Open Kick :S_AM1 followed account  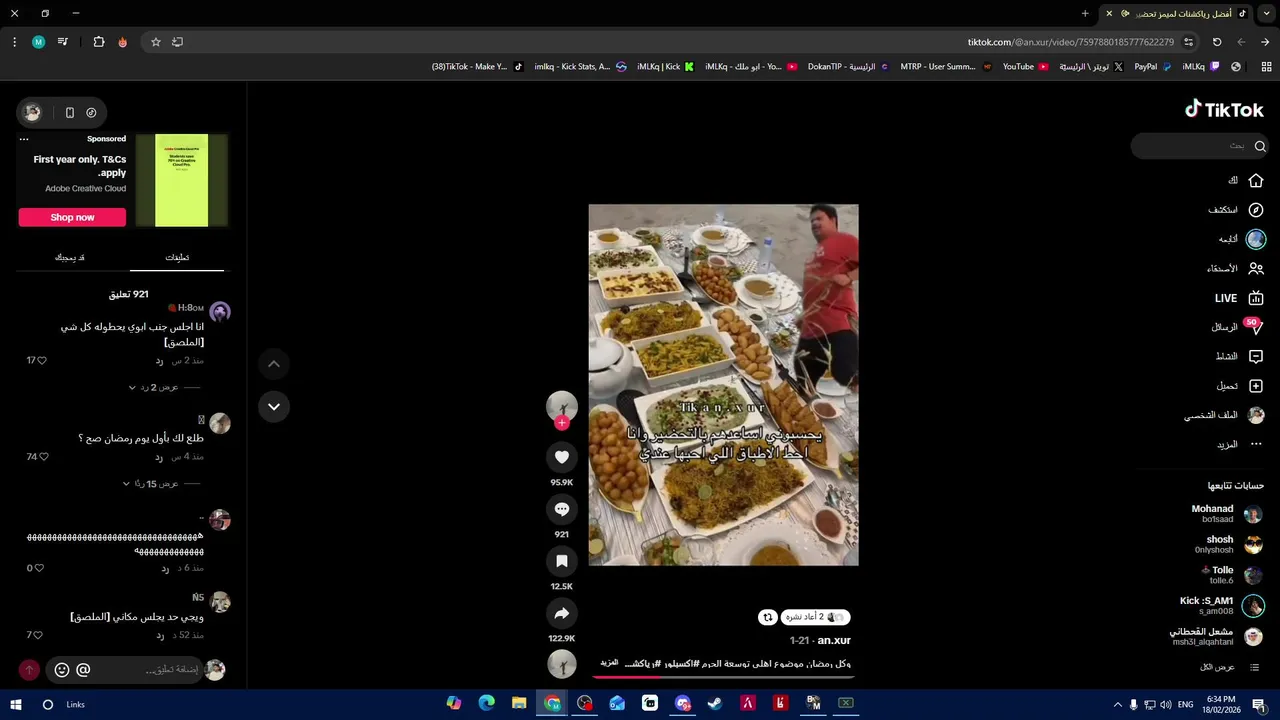click(x=1222, y=606)
